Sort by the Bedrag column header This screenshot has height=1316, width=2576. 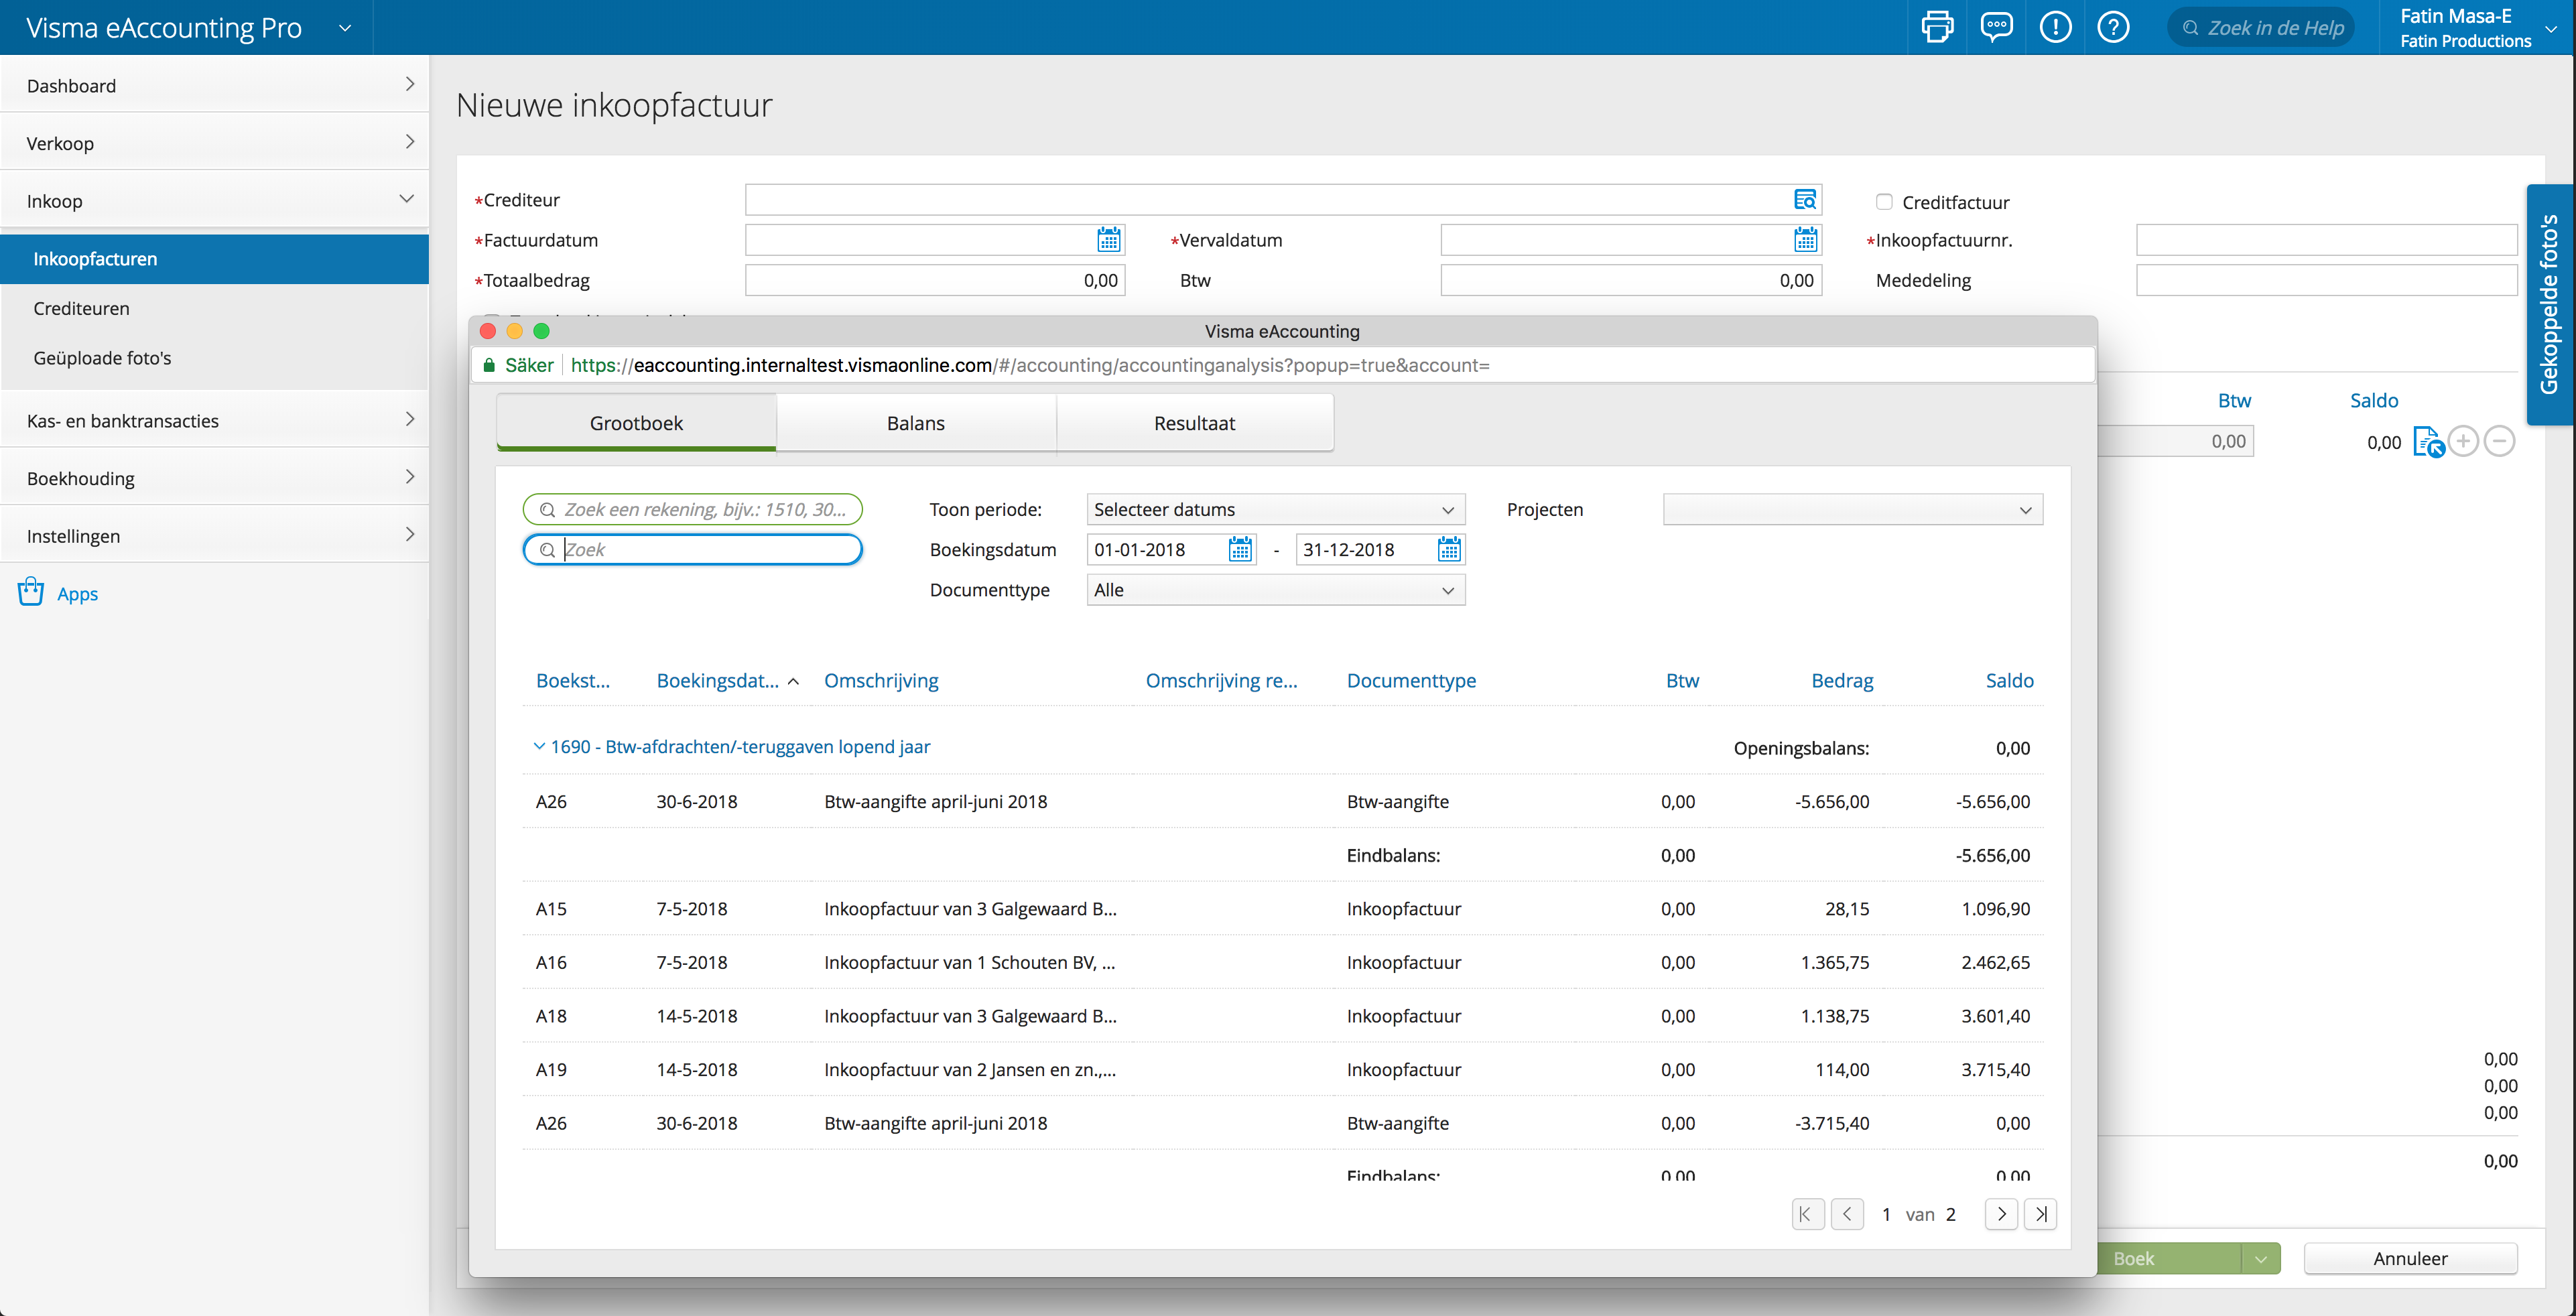tap(1842, 680)
